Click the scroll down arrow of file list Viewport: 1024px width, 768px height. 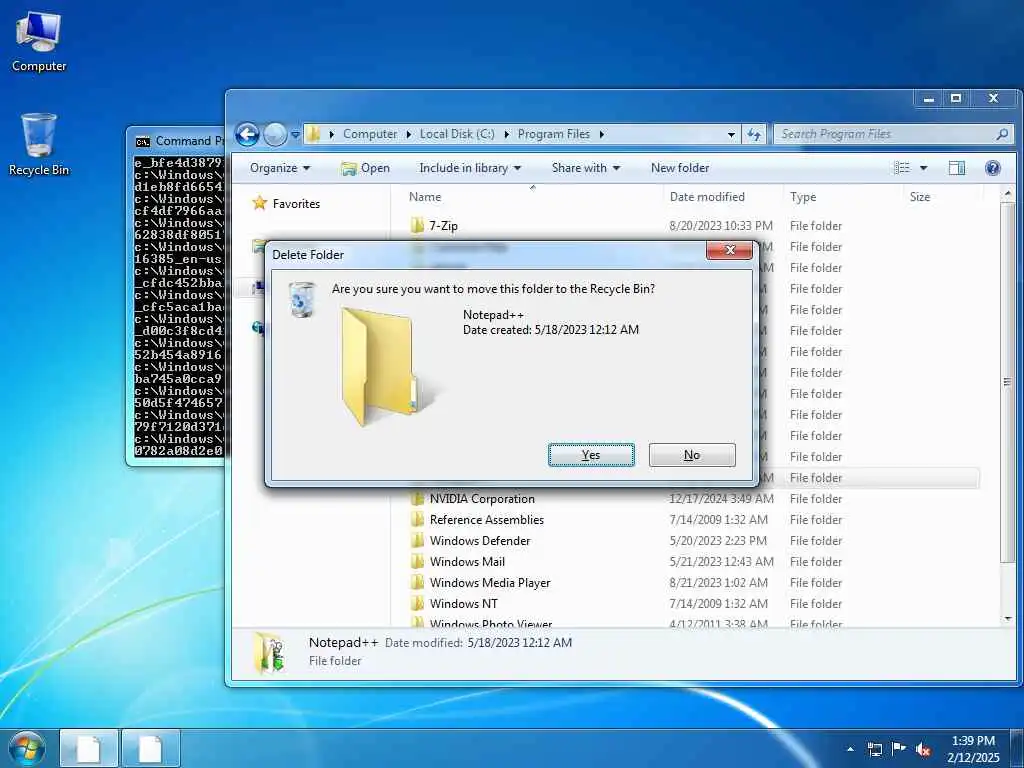tap(1008, 618)
